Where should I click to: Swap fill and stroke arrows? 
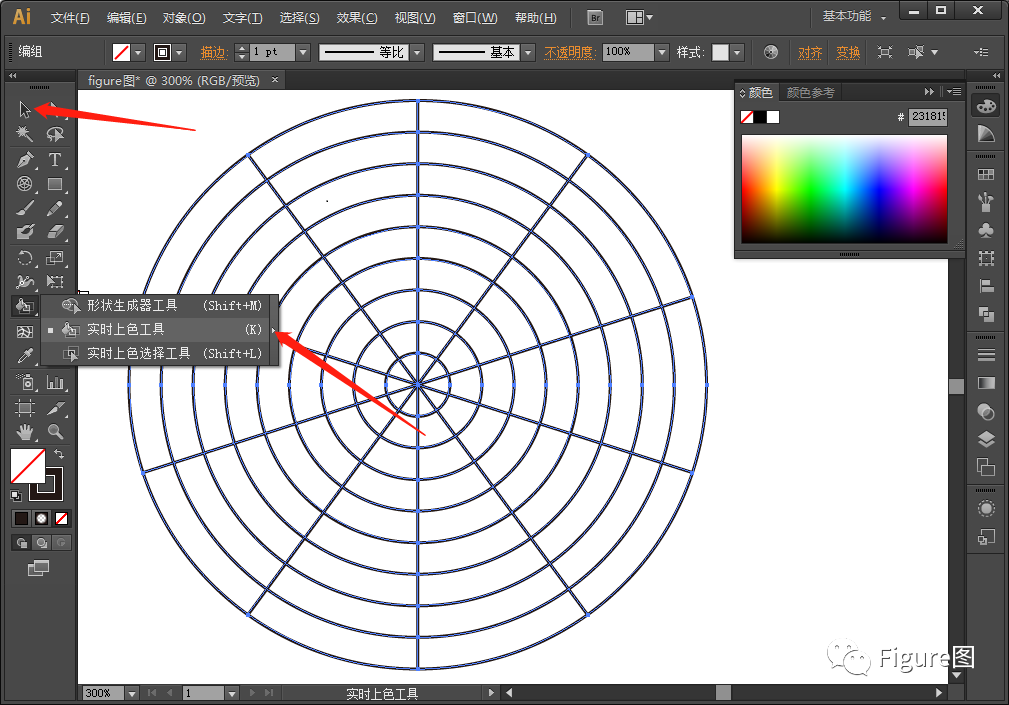(59, 454)
